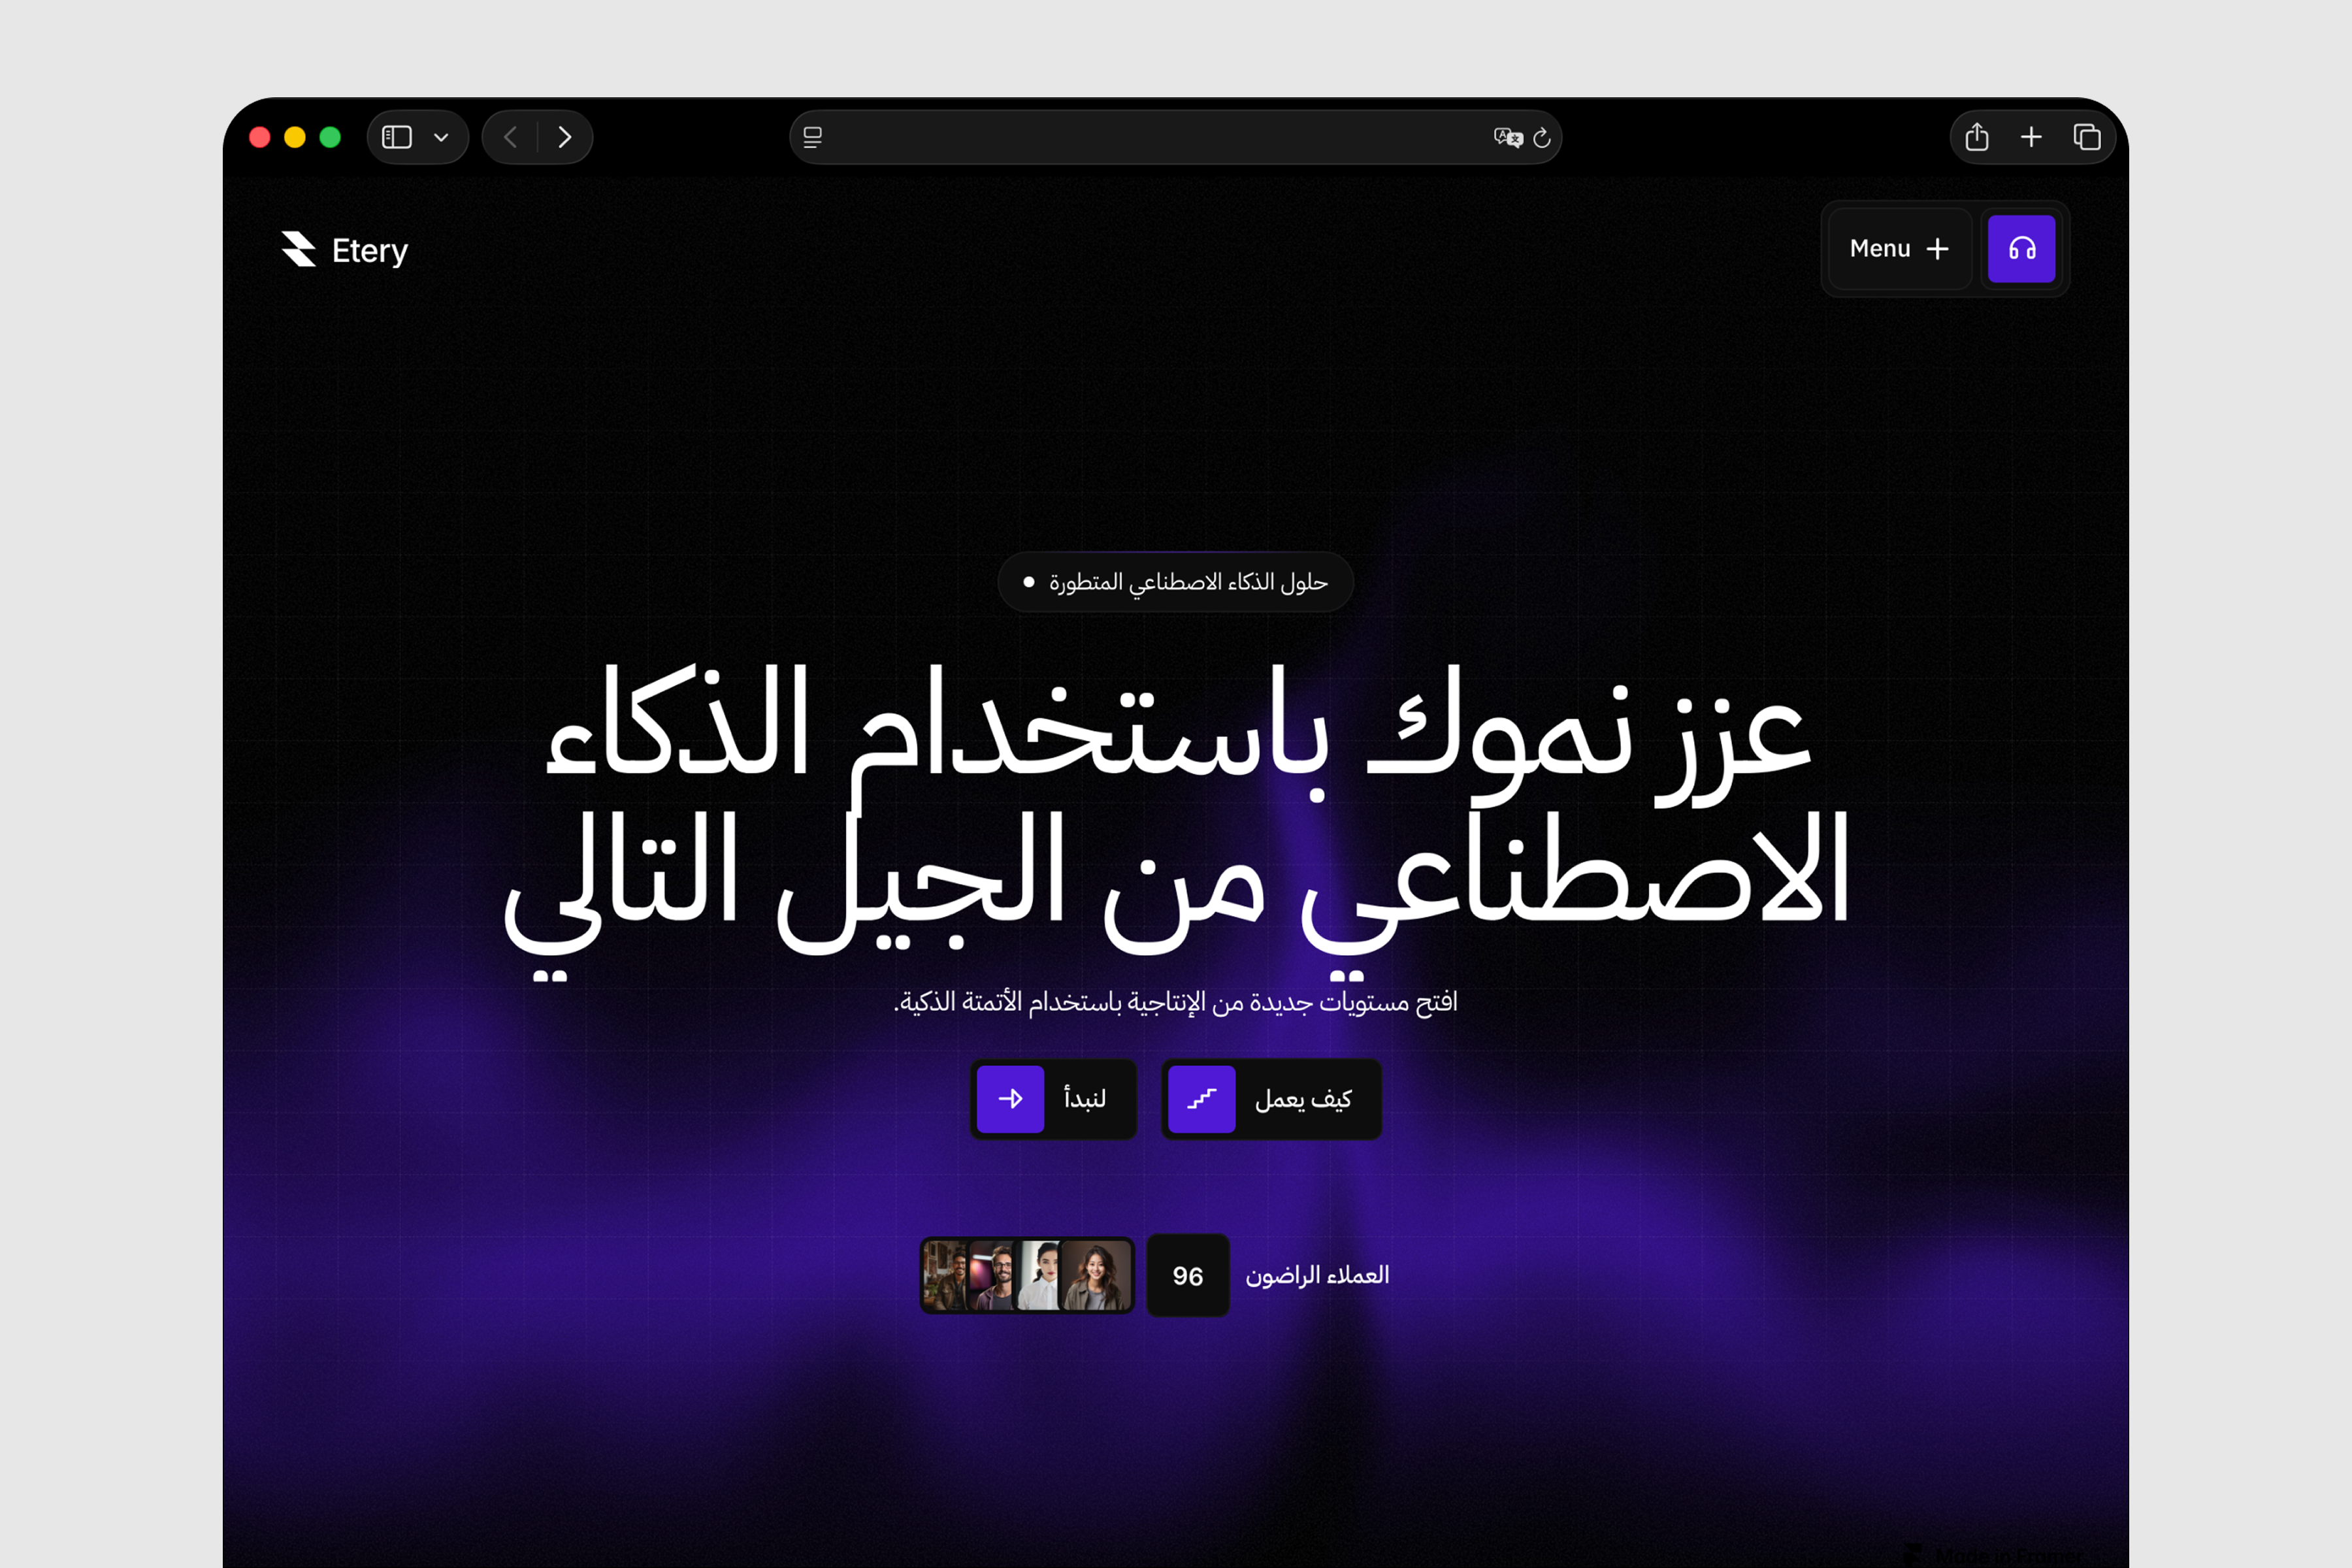Click the لنبدأ get started button

click(x=1053, y=1099)
